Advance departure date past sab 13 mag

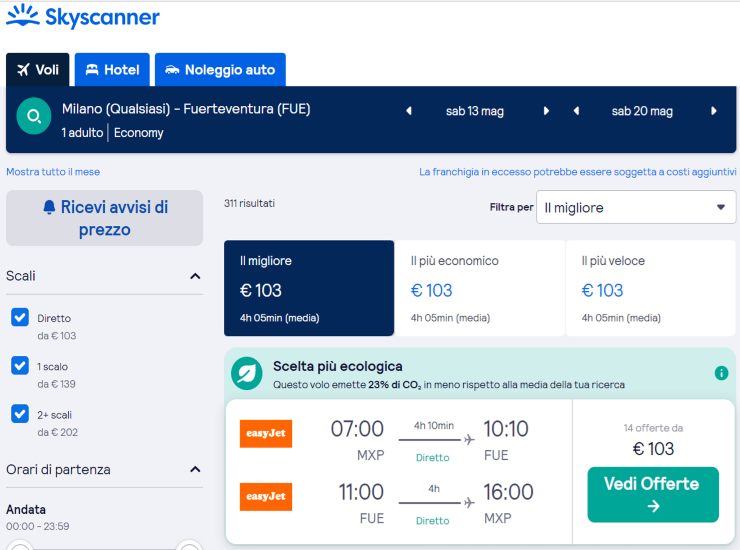[x=546, y=111]
